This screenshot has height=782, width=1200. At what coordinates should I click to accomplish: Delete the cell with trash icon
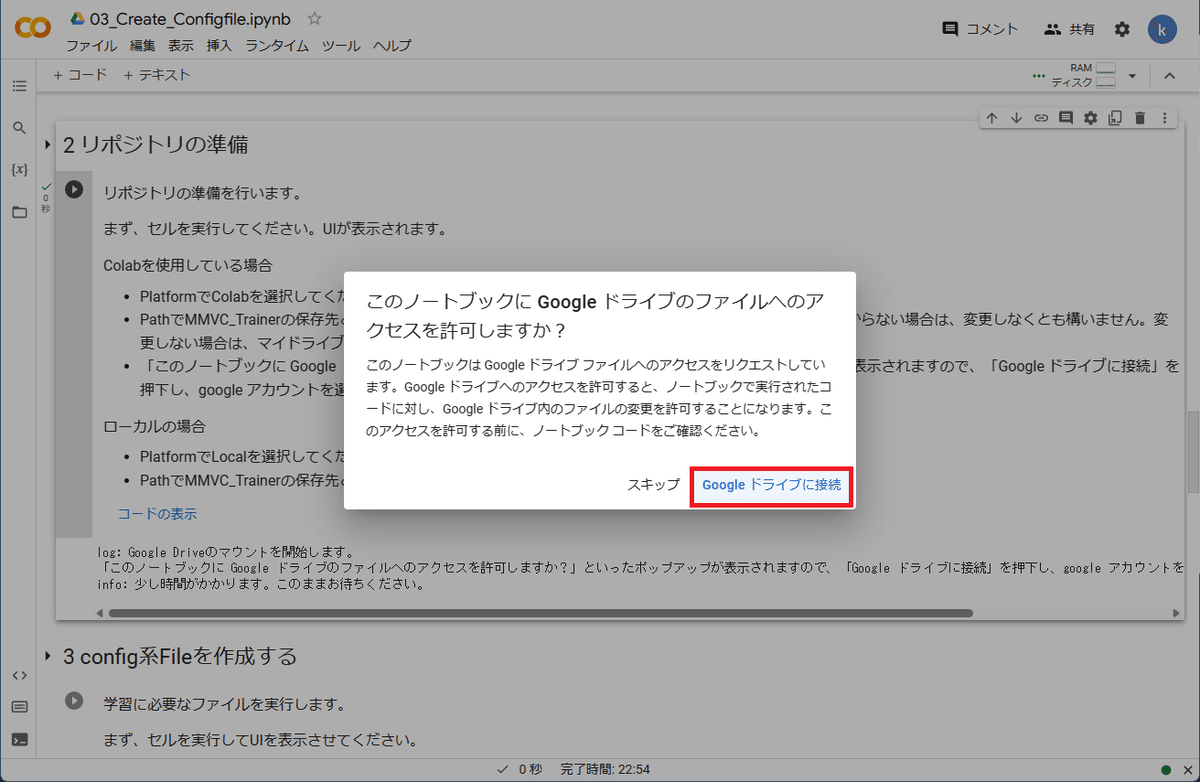click(x=1140, y=118)
